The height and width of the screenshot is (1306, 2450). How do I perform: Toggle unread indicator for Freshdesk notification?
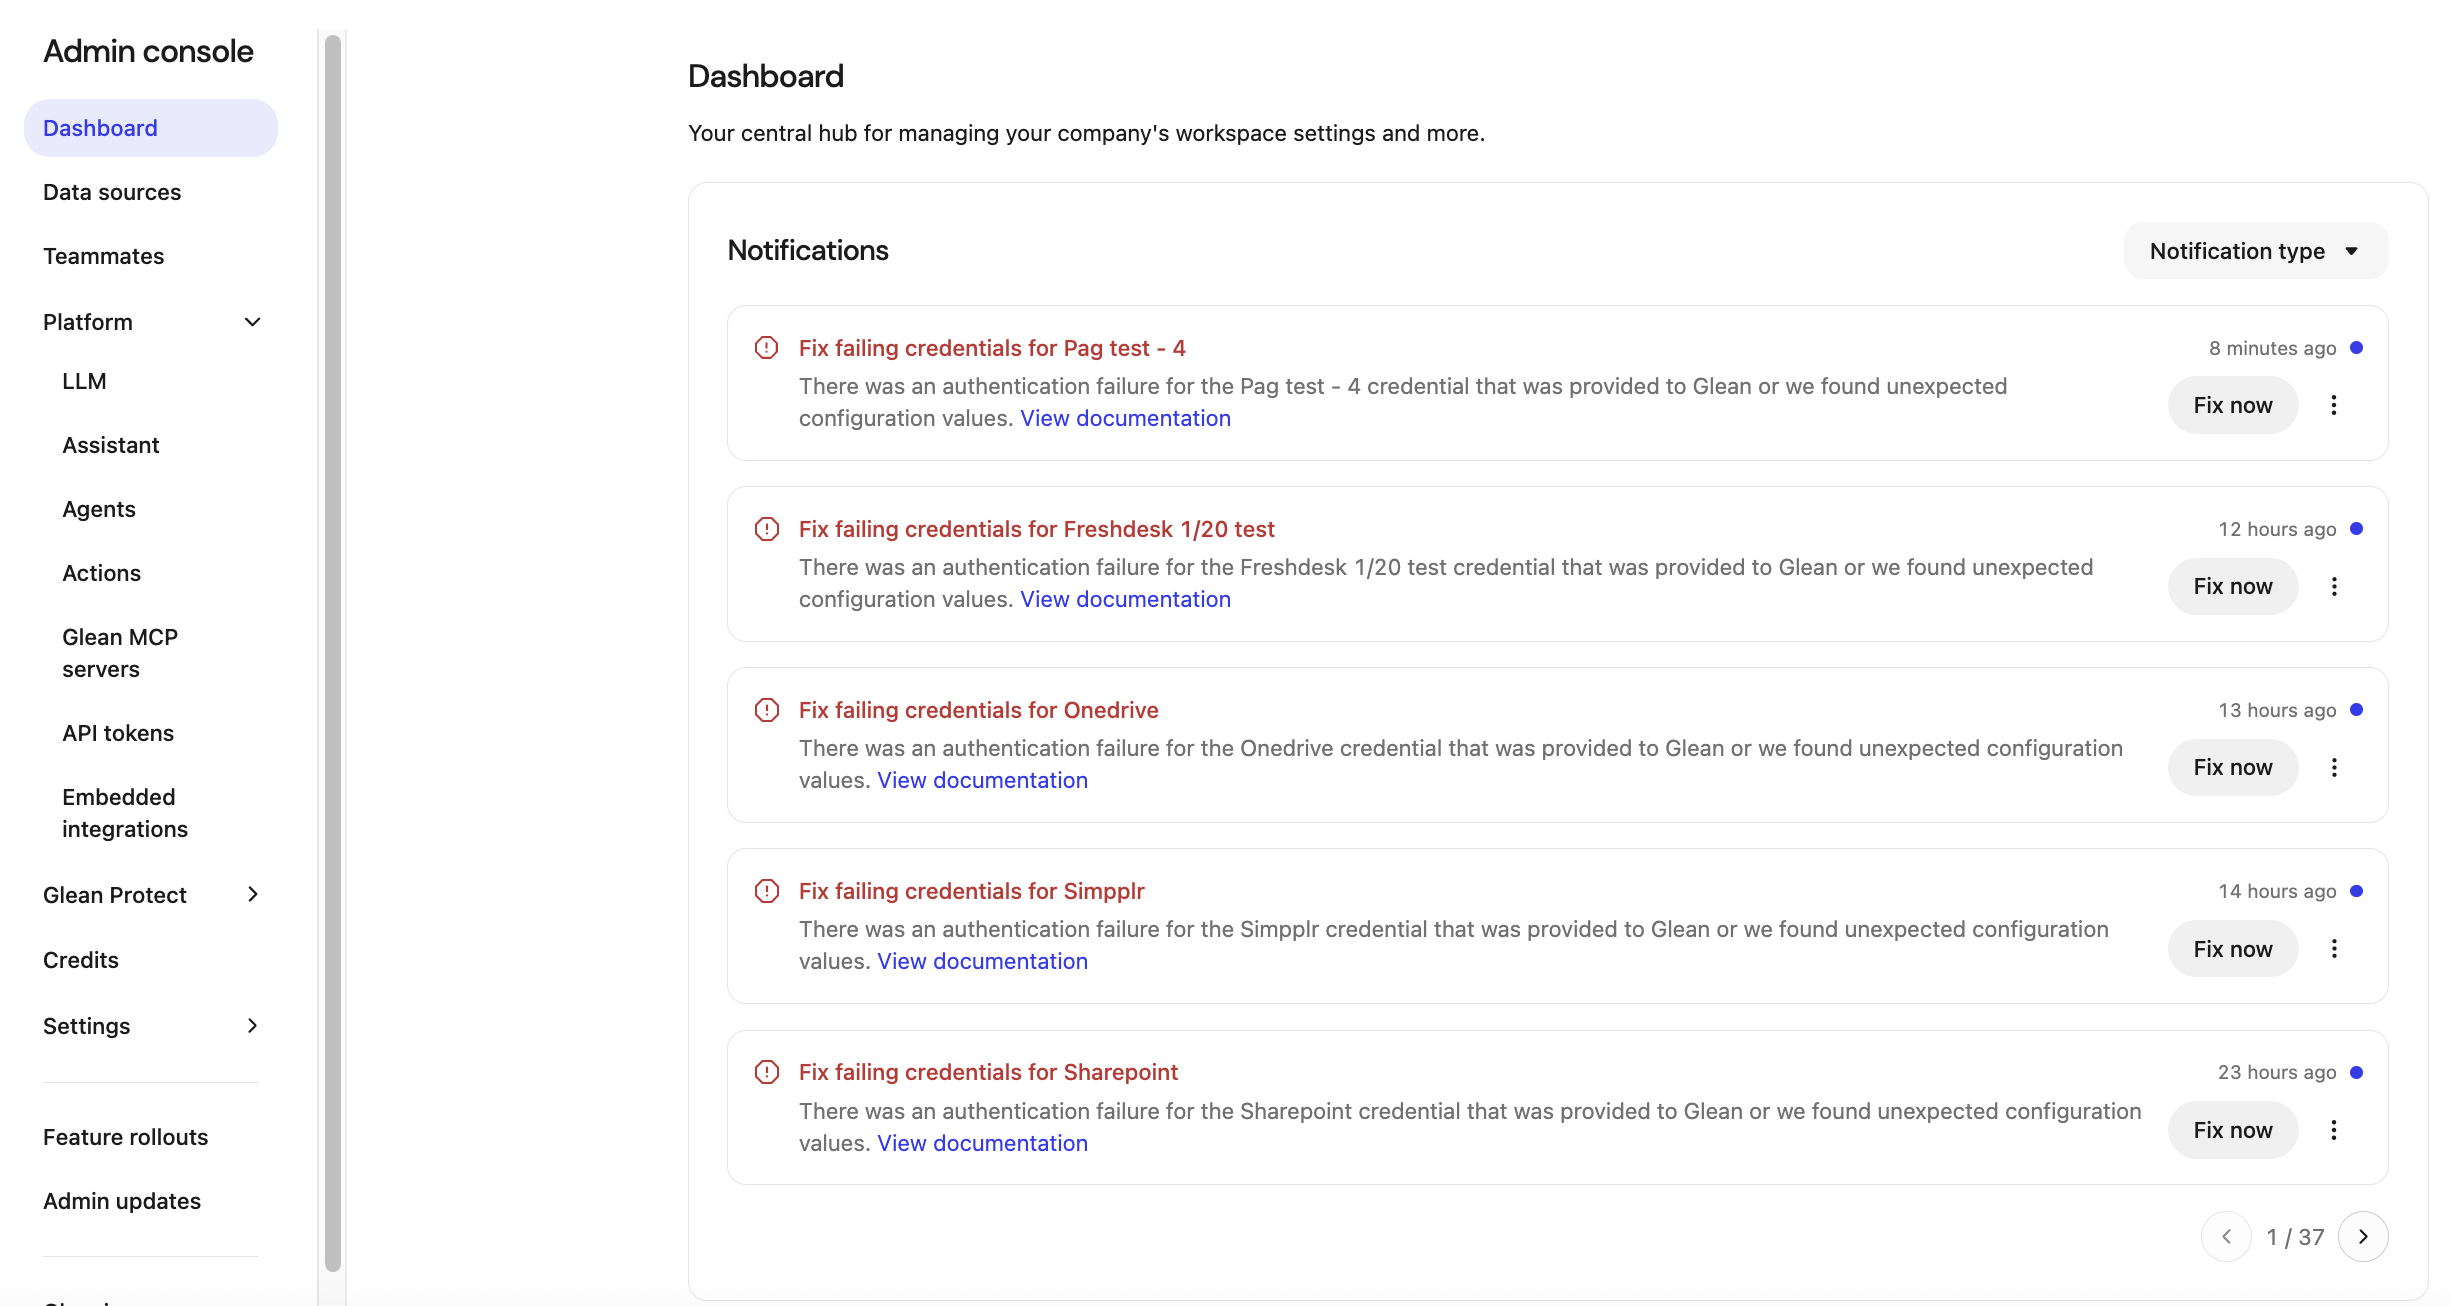click(x=2358, y=528)
